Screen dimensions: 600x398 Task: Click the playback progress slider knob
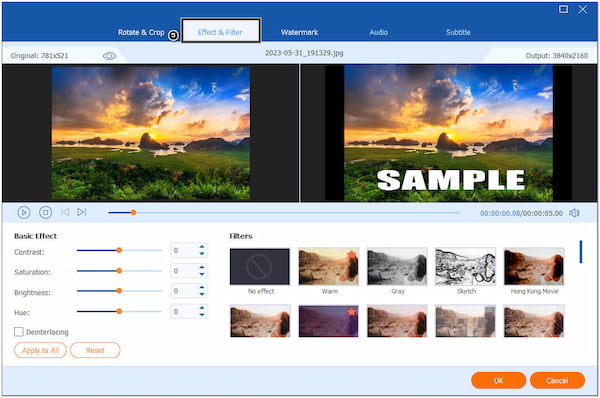coord(133,212)
